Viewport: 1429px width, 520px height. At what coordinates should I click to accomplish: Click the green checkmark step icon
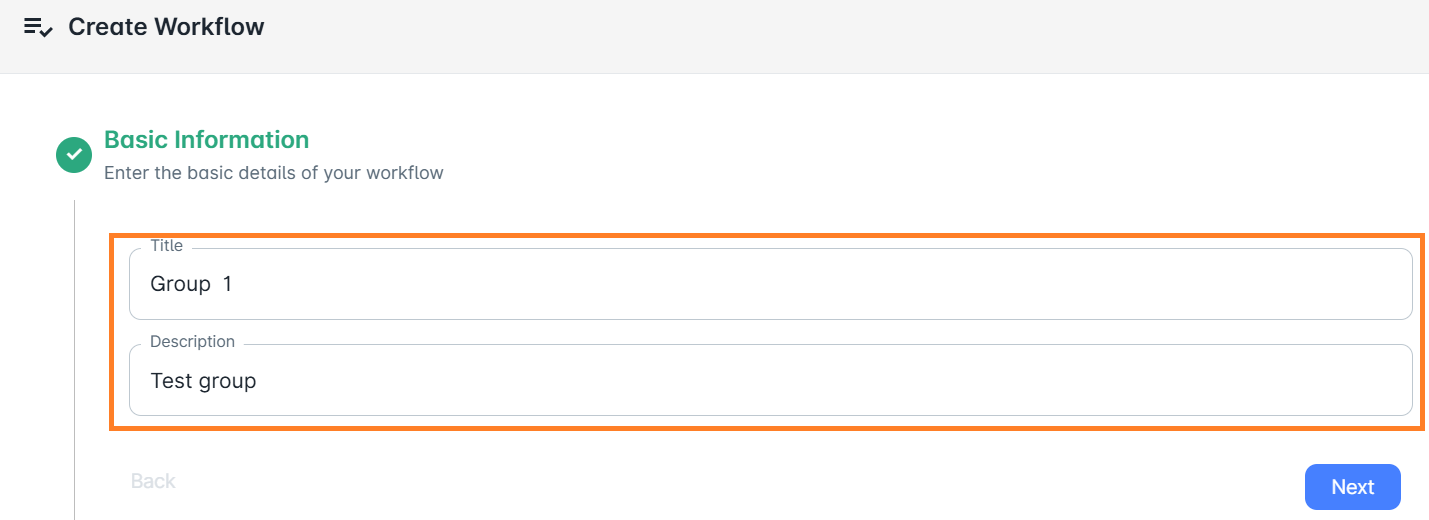tap(74, 155)
